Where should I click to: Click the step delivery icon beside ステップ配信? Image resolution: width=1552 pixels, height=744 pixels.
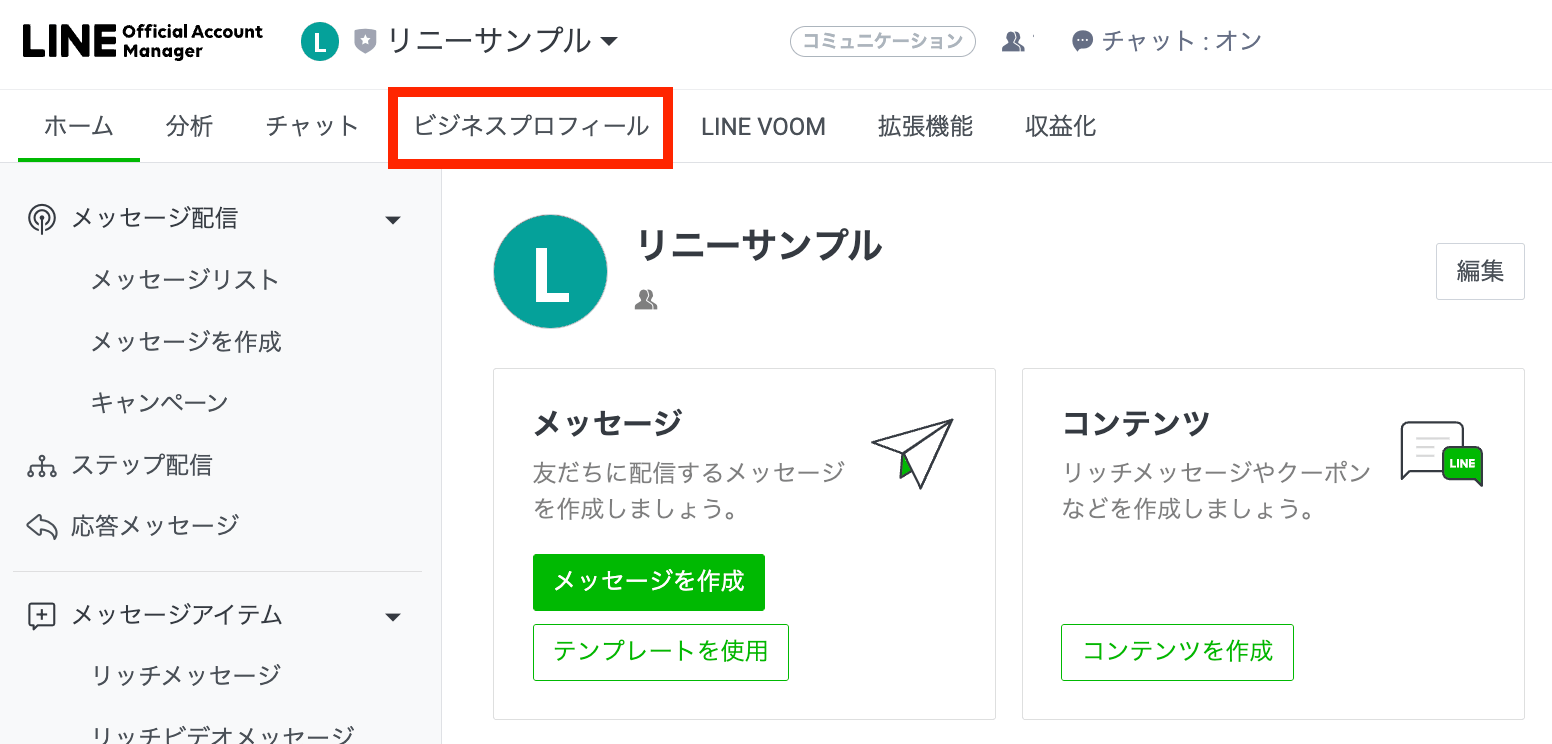[41, 465]
